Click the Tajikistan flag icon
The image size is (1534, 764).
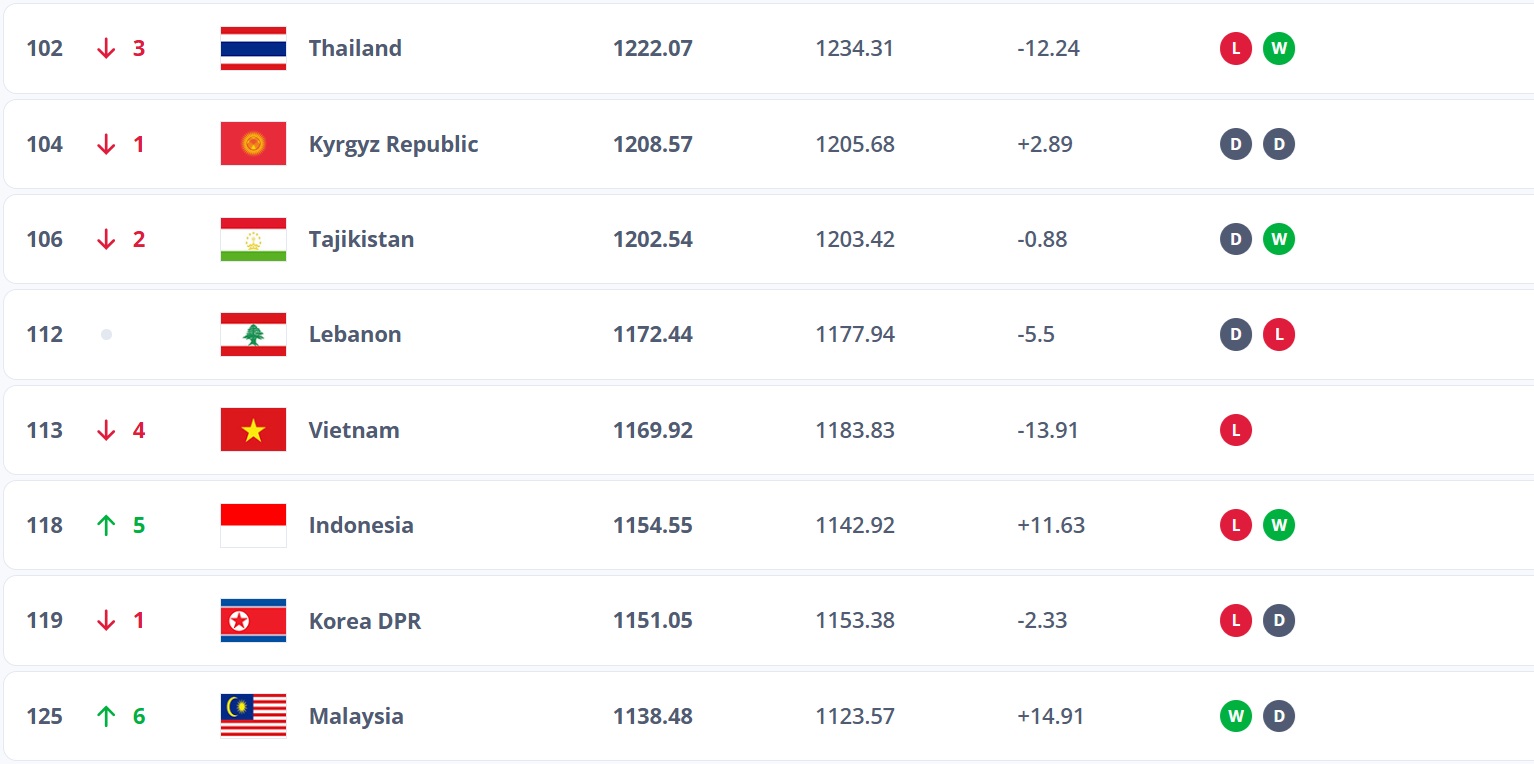[253, 239]
